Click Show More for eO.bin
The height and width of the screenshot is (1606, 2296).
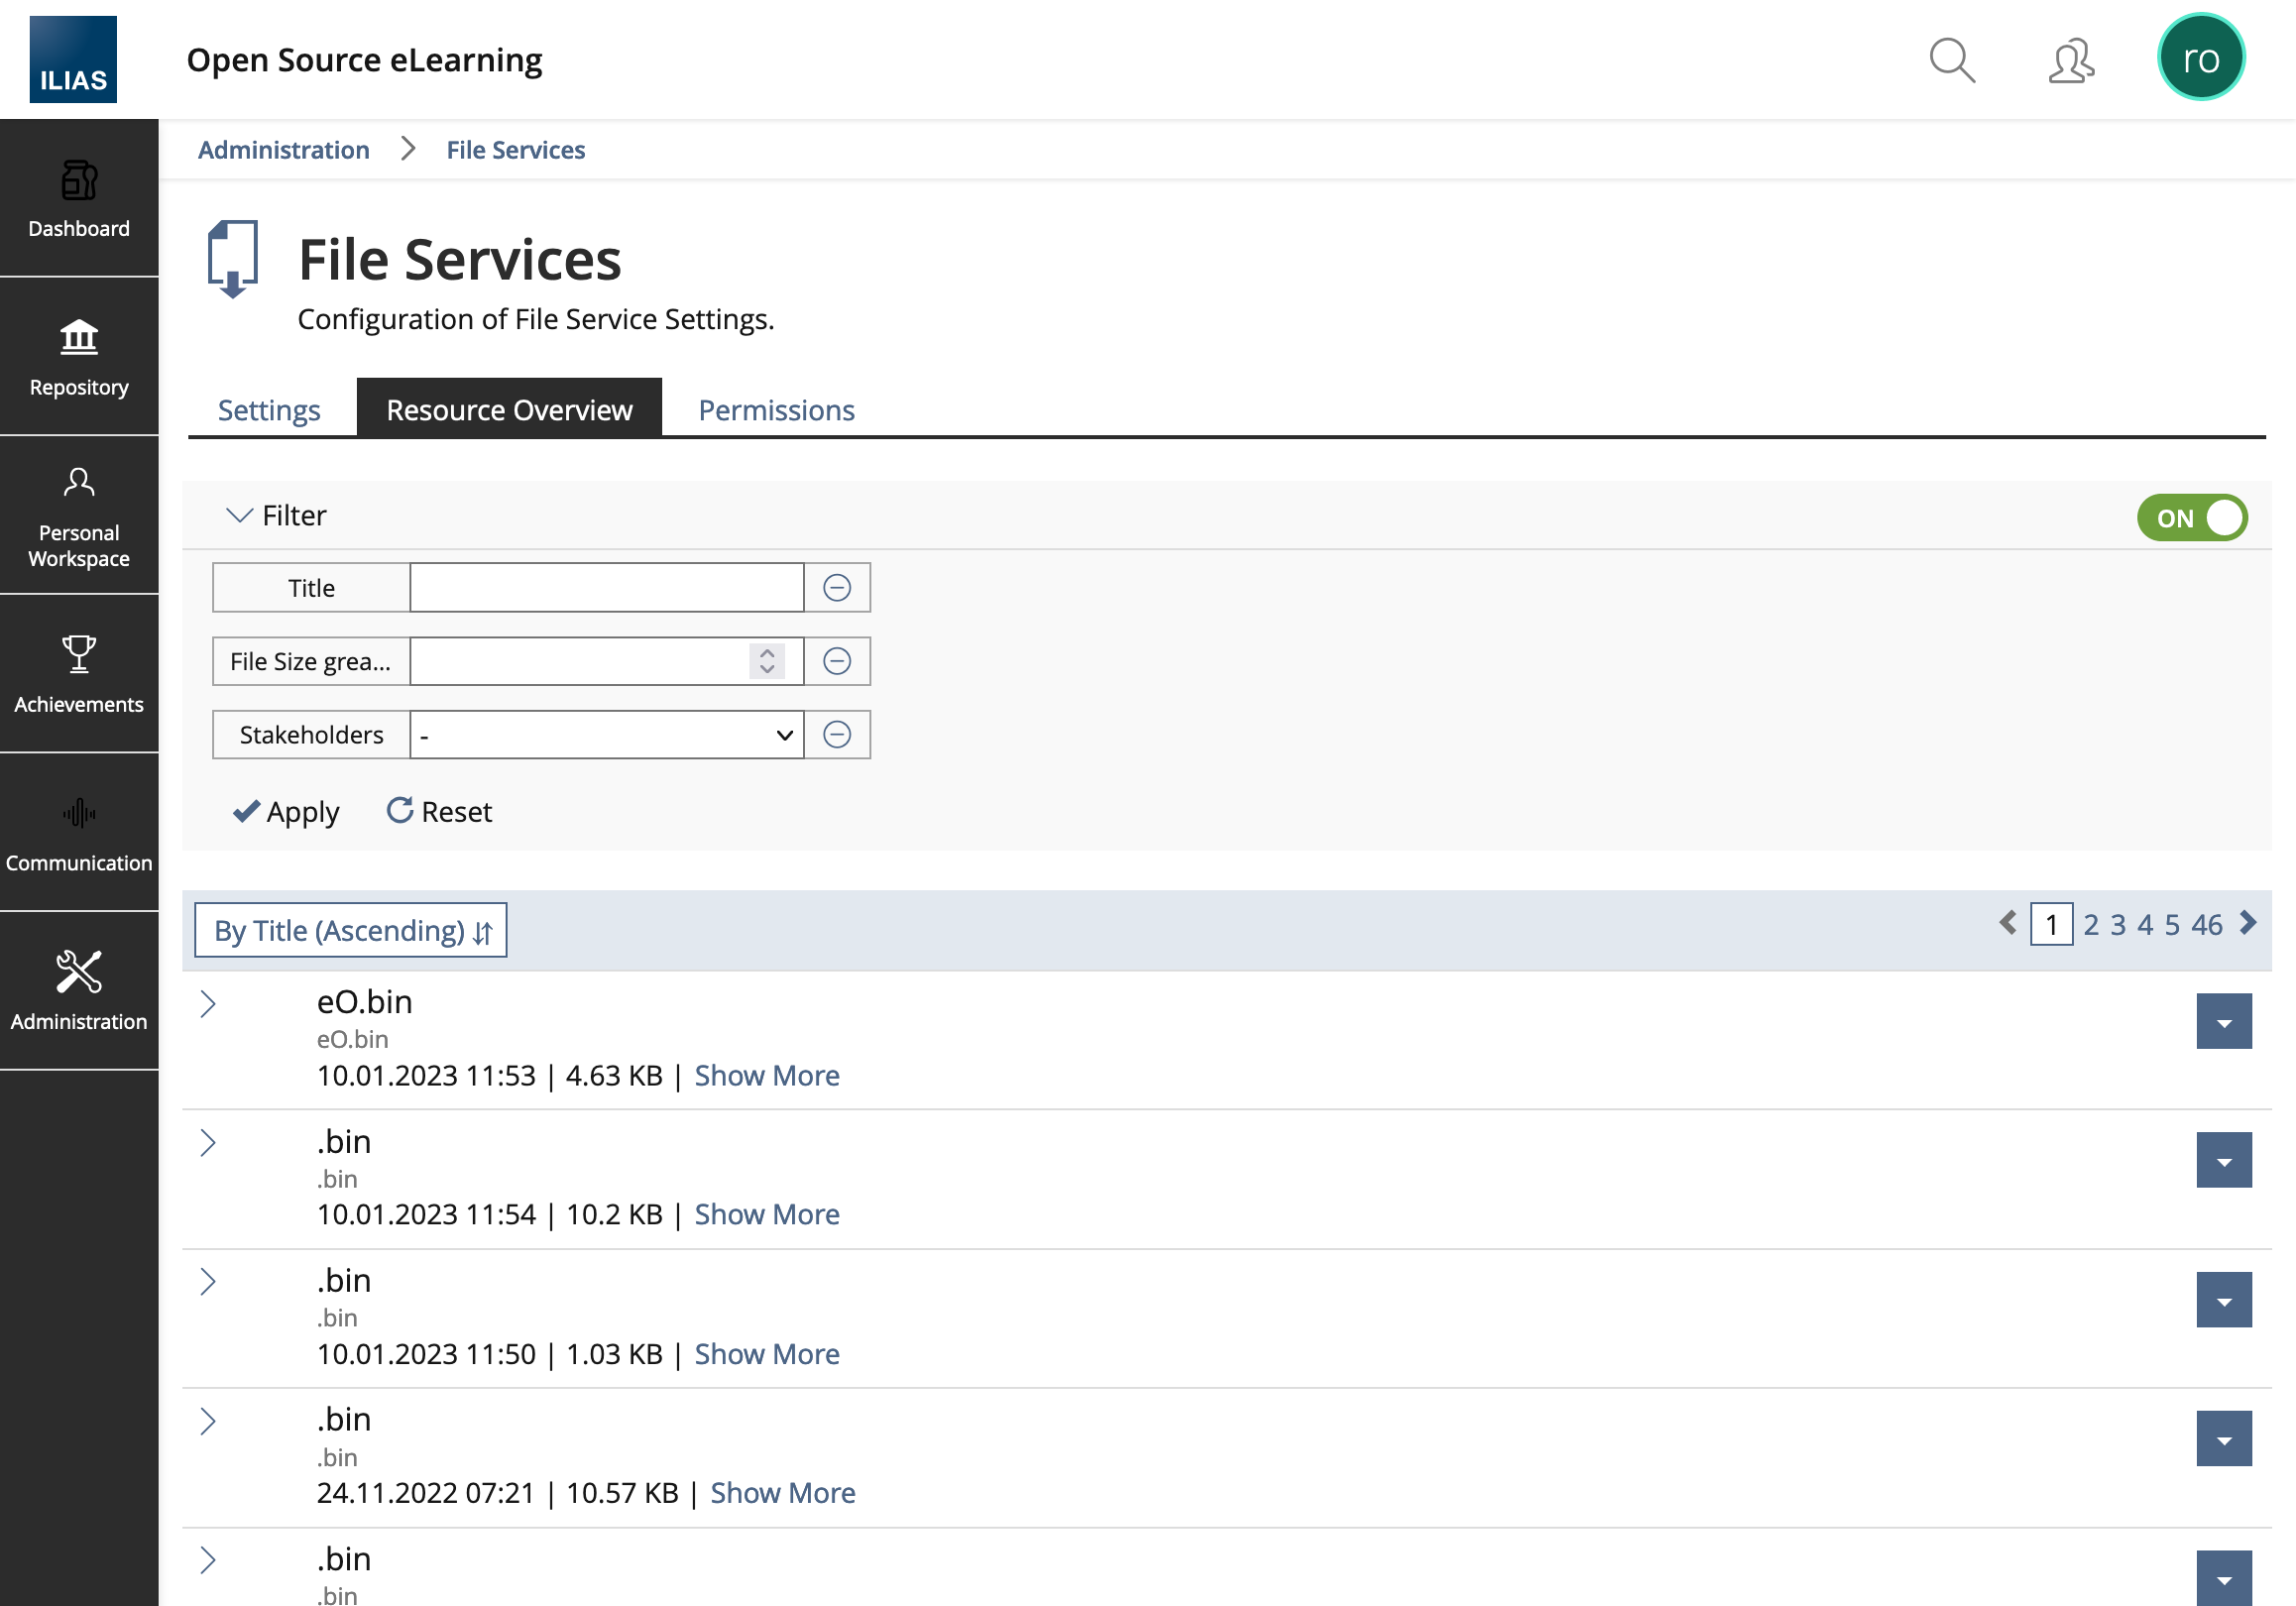click(x=767, y=1076)
